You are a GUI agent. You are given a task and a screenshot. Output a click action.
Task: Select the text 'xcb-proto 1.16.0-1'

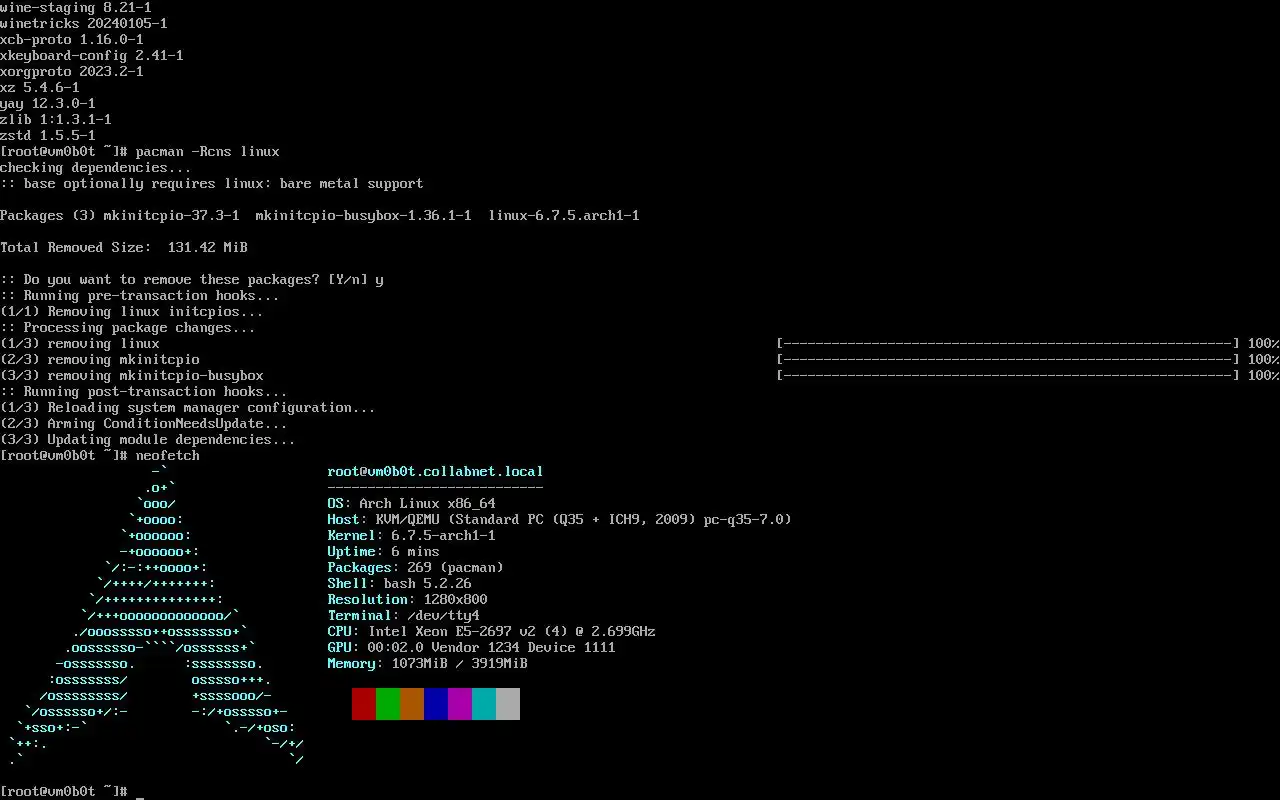click(72, 40)
